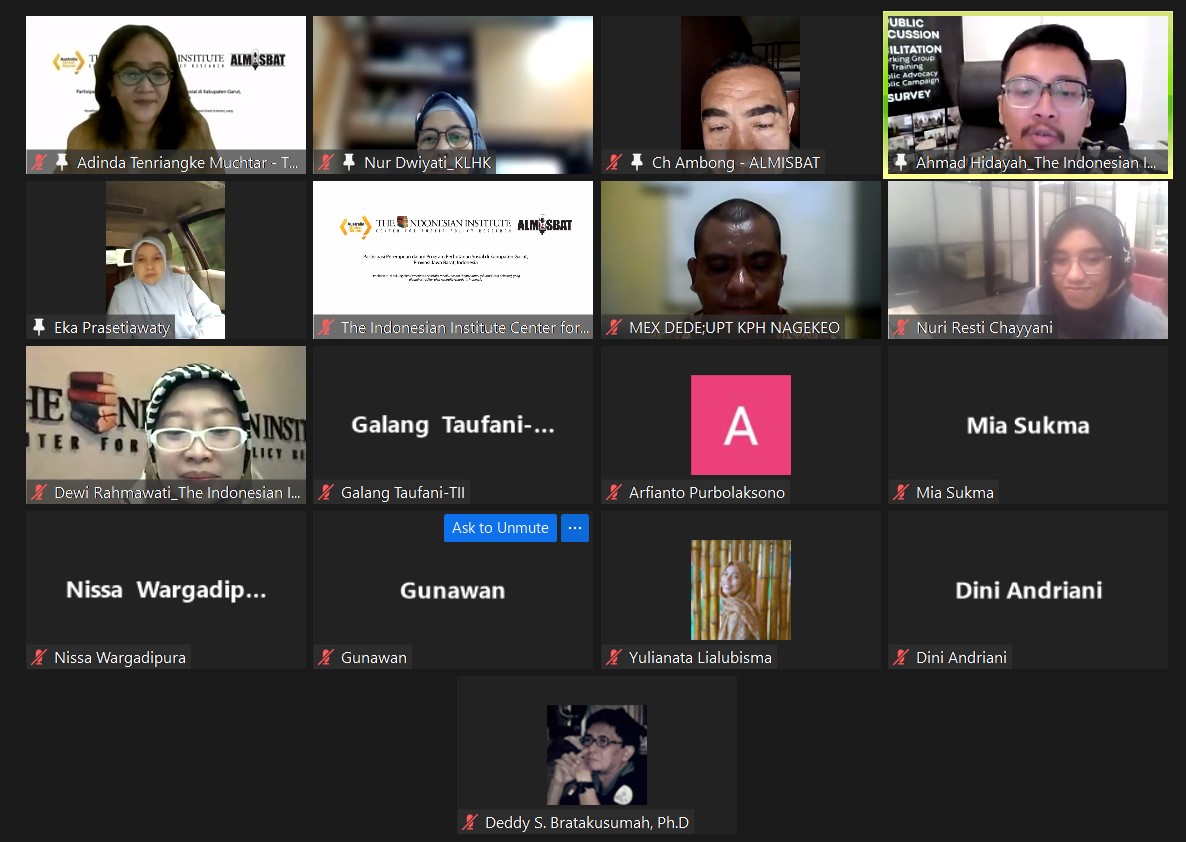Click Deddy S. Bratakusumah's profile picture
Viewport: 1186px width, 842px height.
click(596, 755)
